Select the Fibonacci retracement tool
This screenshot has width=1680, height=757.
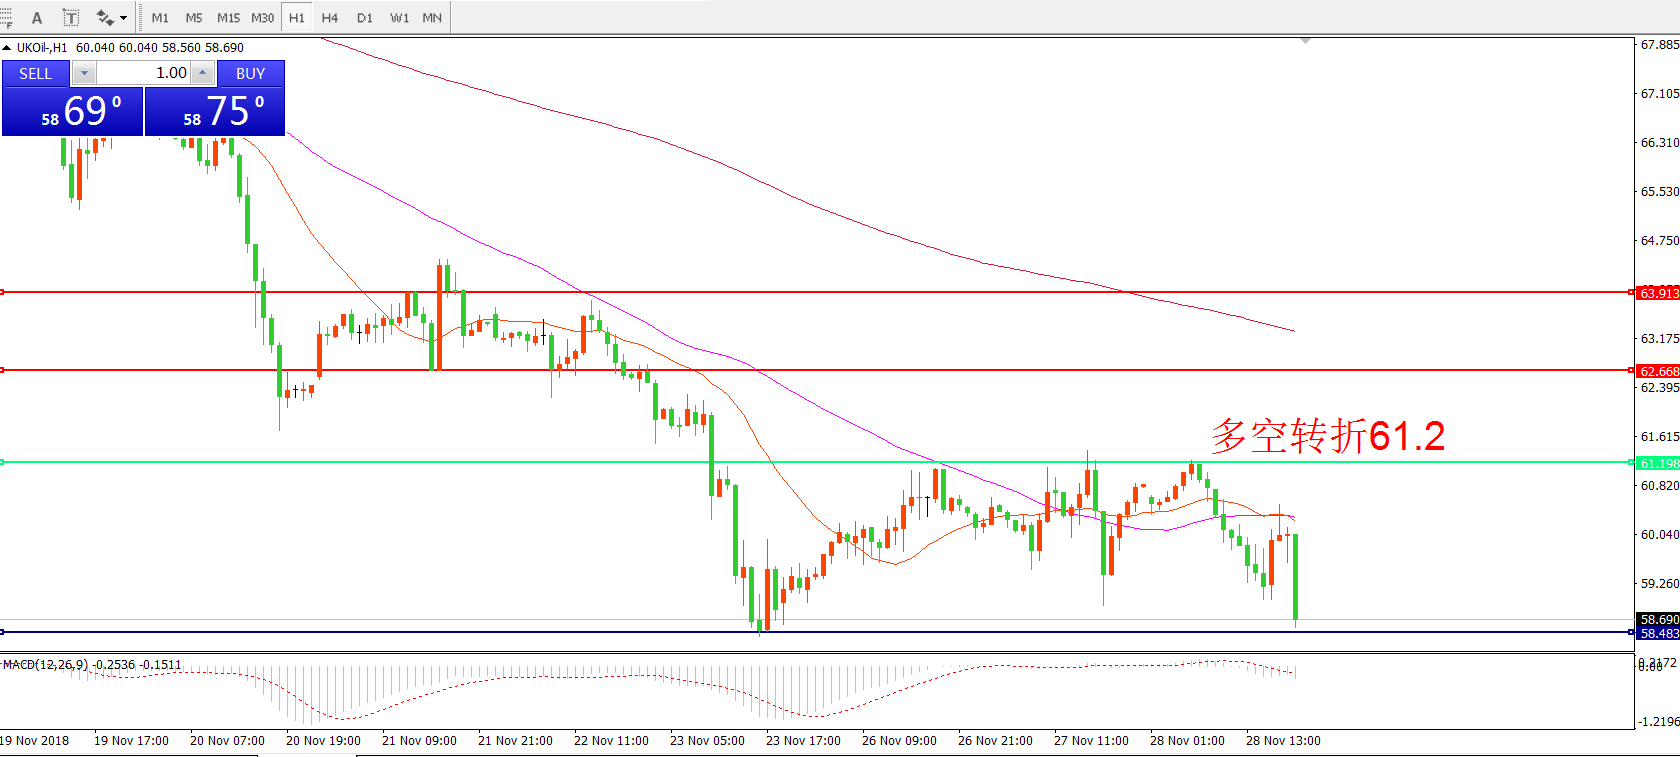[x=5, y=18]
